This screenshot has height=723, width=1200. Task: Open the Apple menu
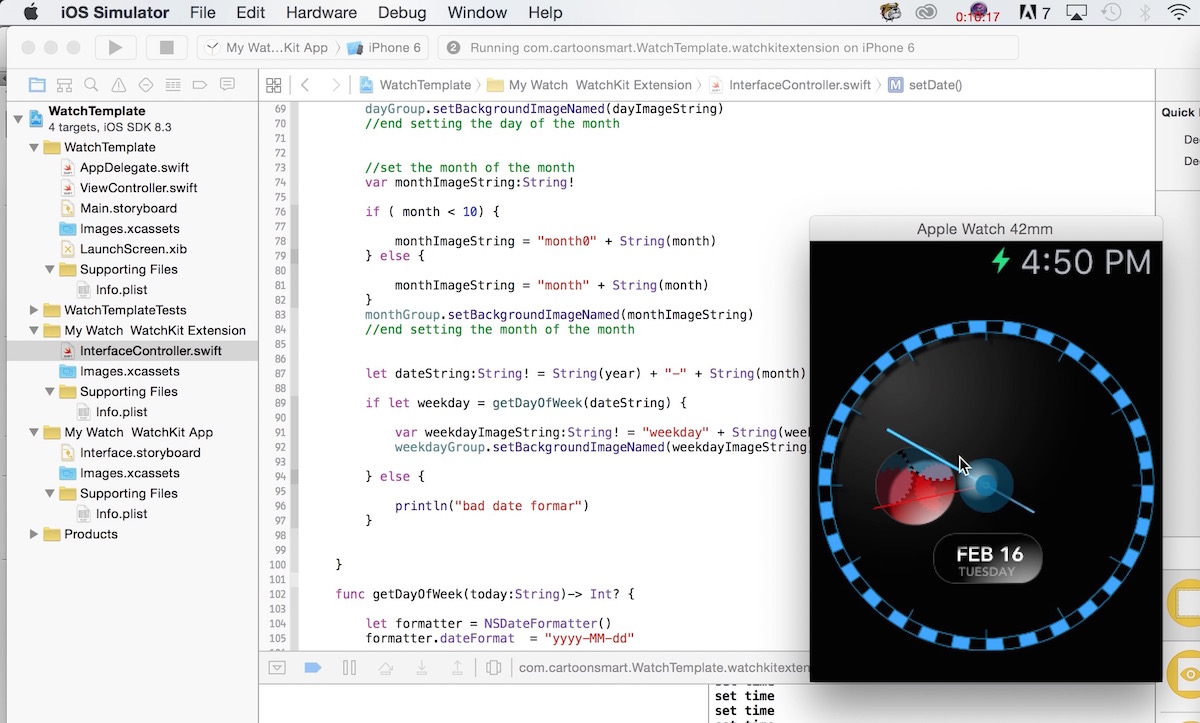(x=30, y=12)
